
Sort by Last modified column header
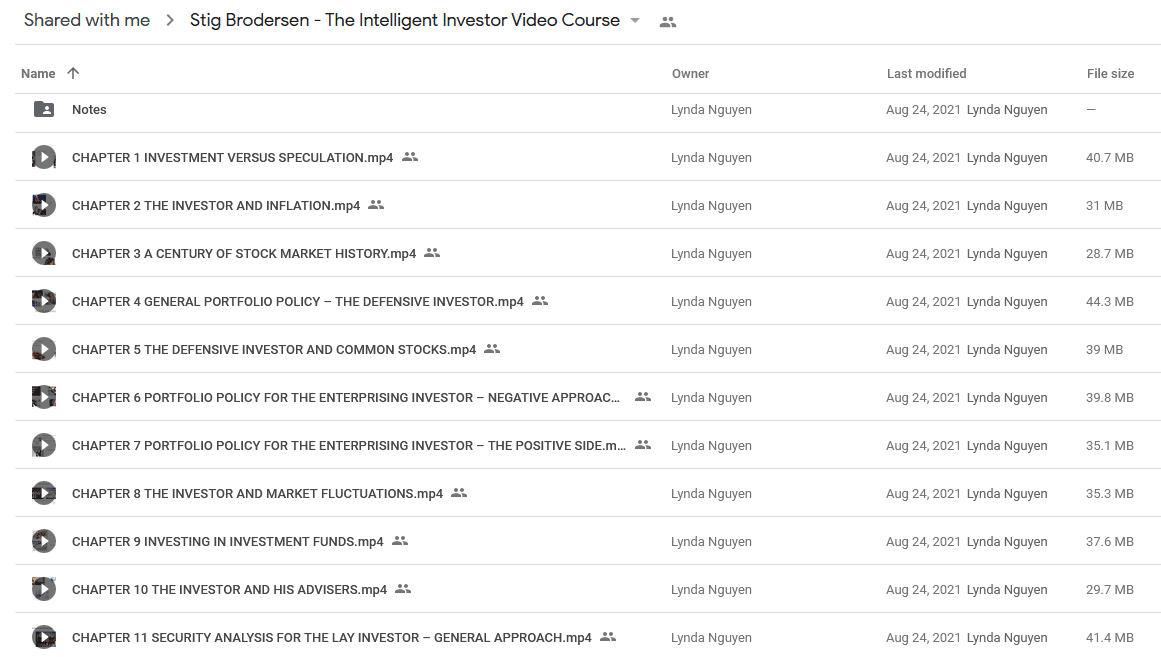click(x=926, y=73)
